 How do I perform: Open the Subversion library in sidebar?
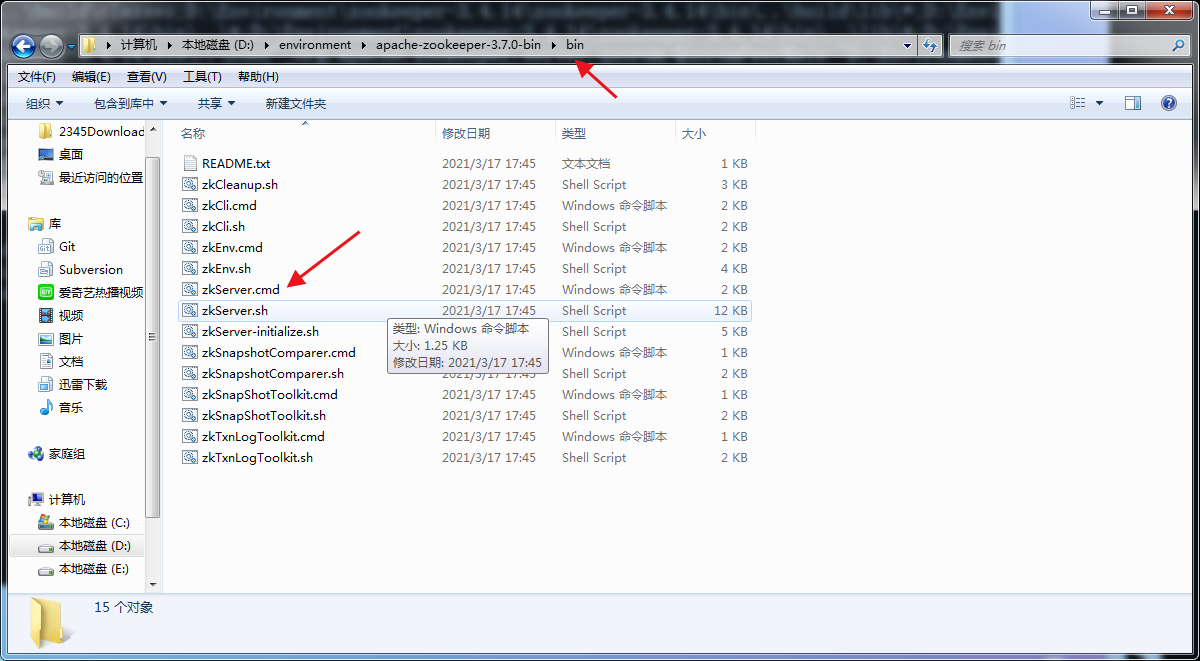point(81,269)
